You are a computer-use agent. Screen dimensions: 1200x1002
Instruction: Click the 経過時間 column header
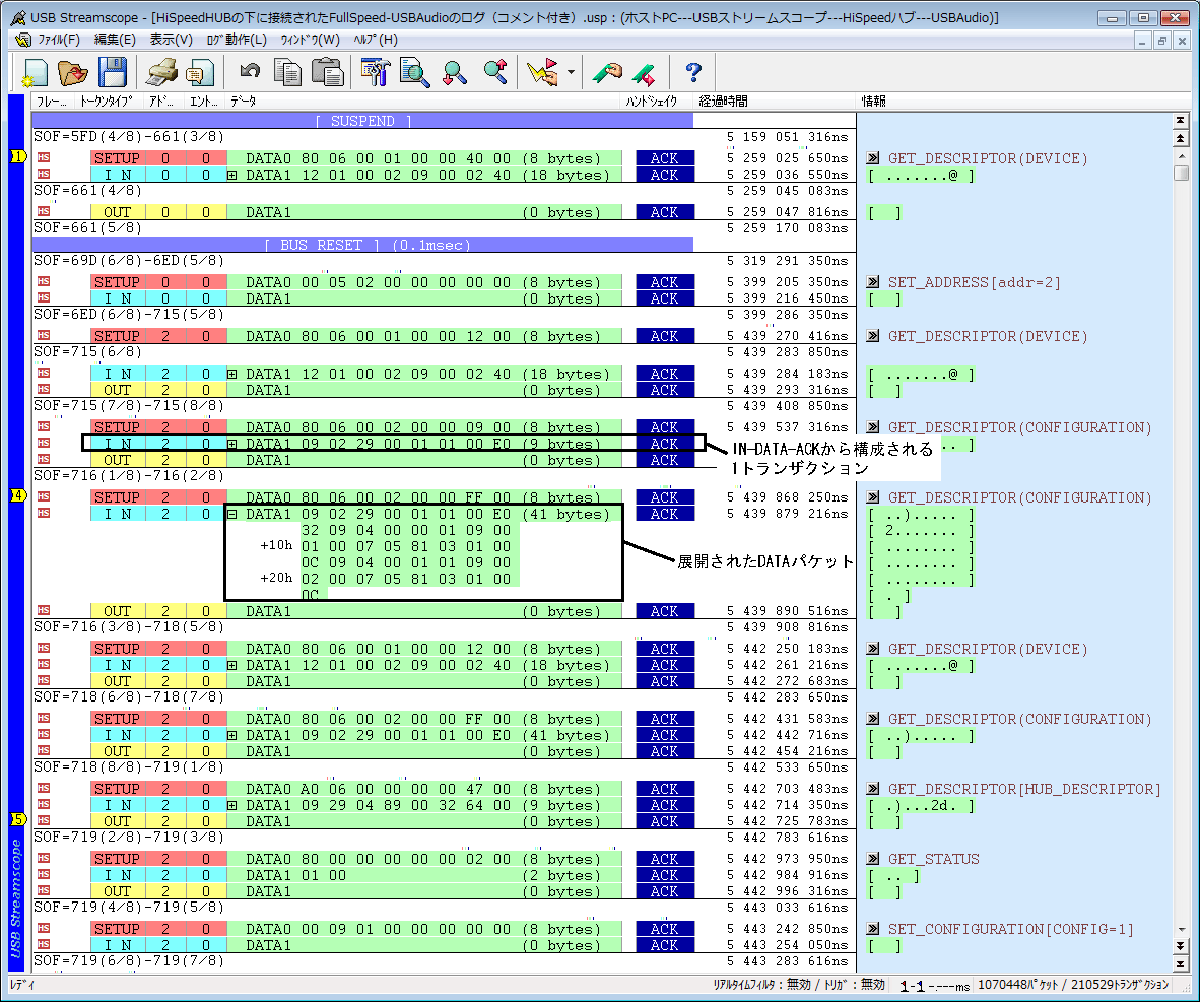(x=723, y=102)
